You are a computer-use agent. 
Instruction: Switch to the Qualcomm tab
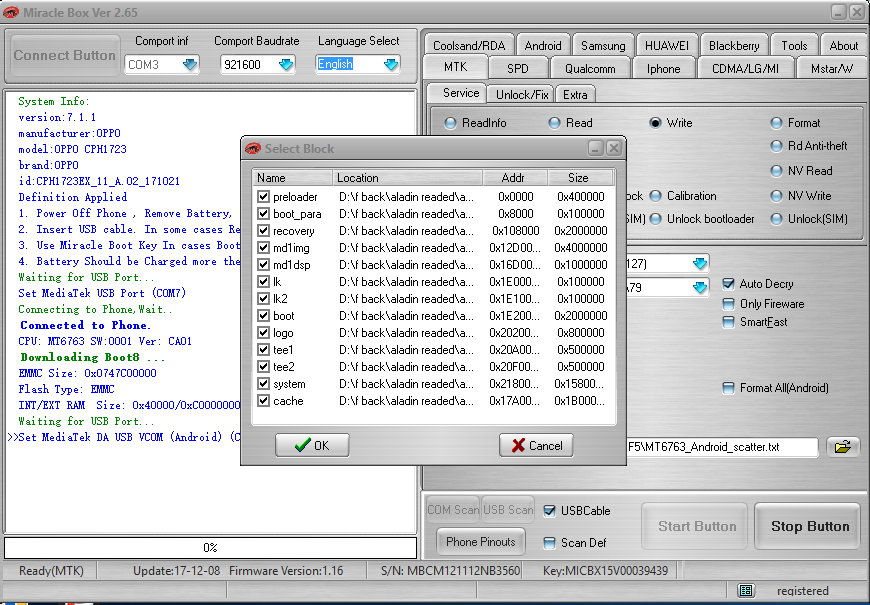pyautogui.click(x=590, y=68)
